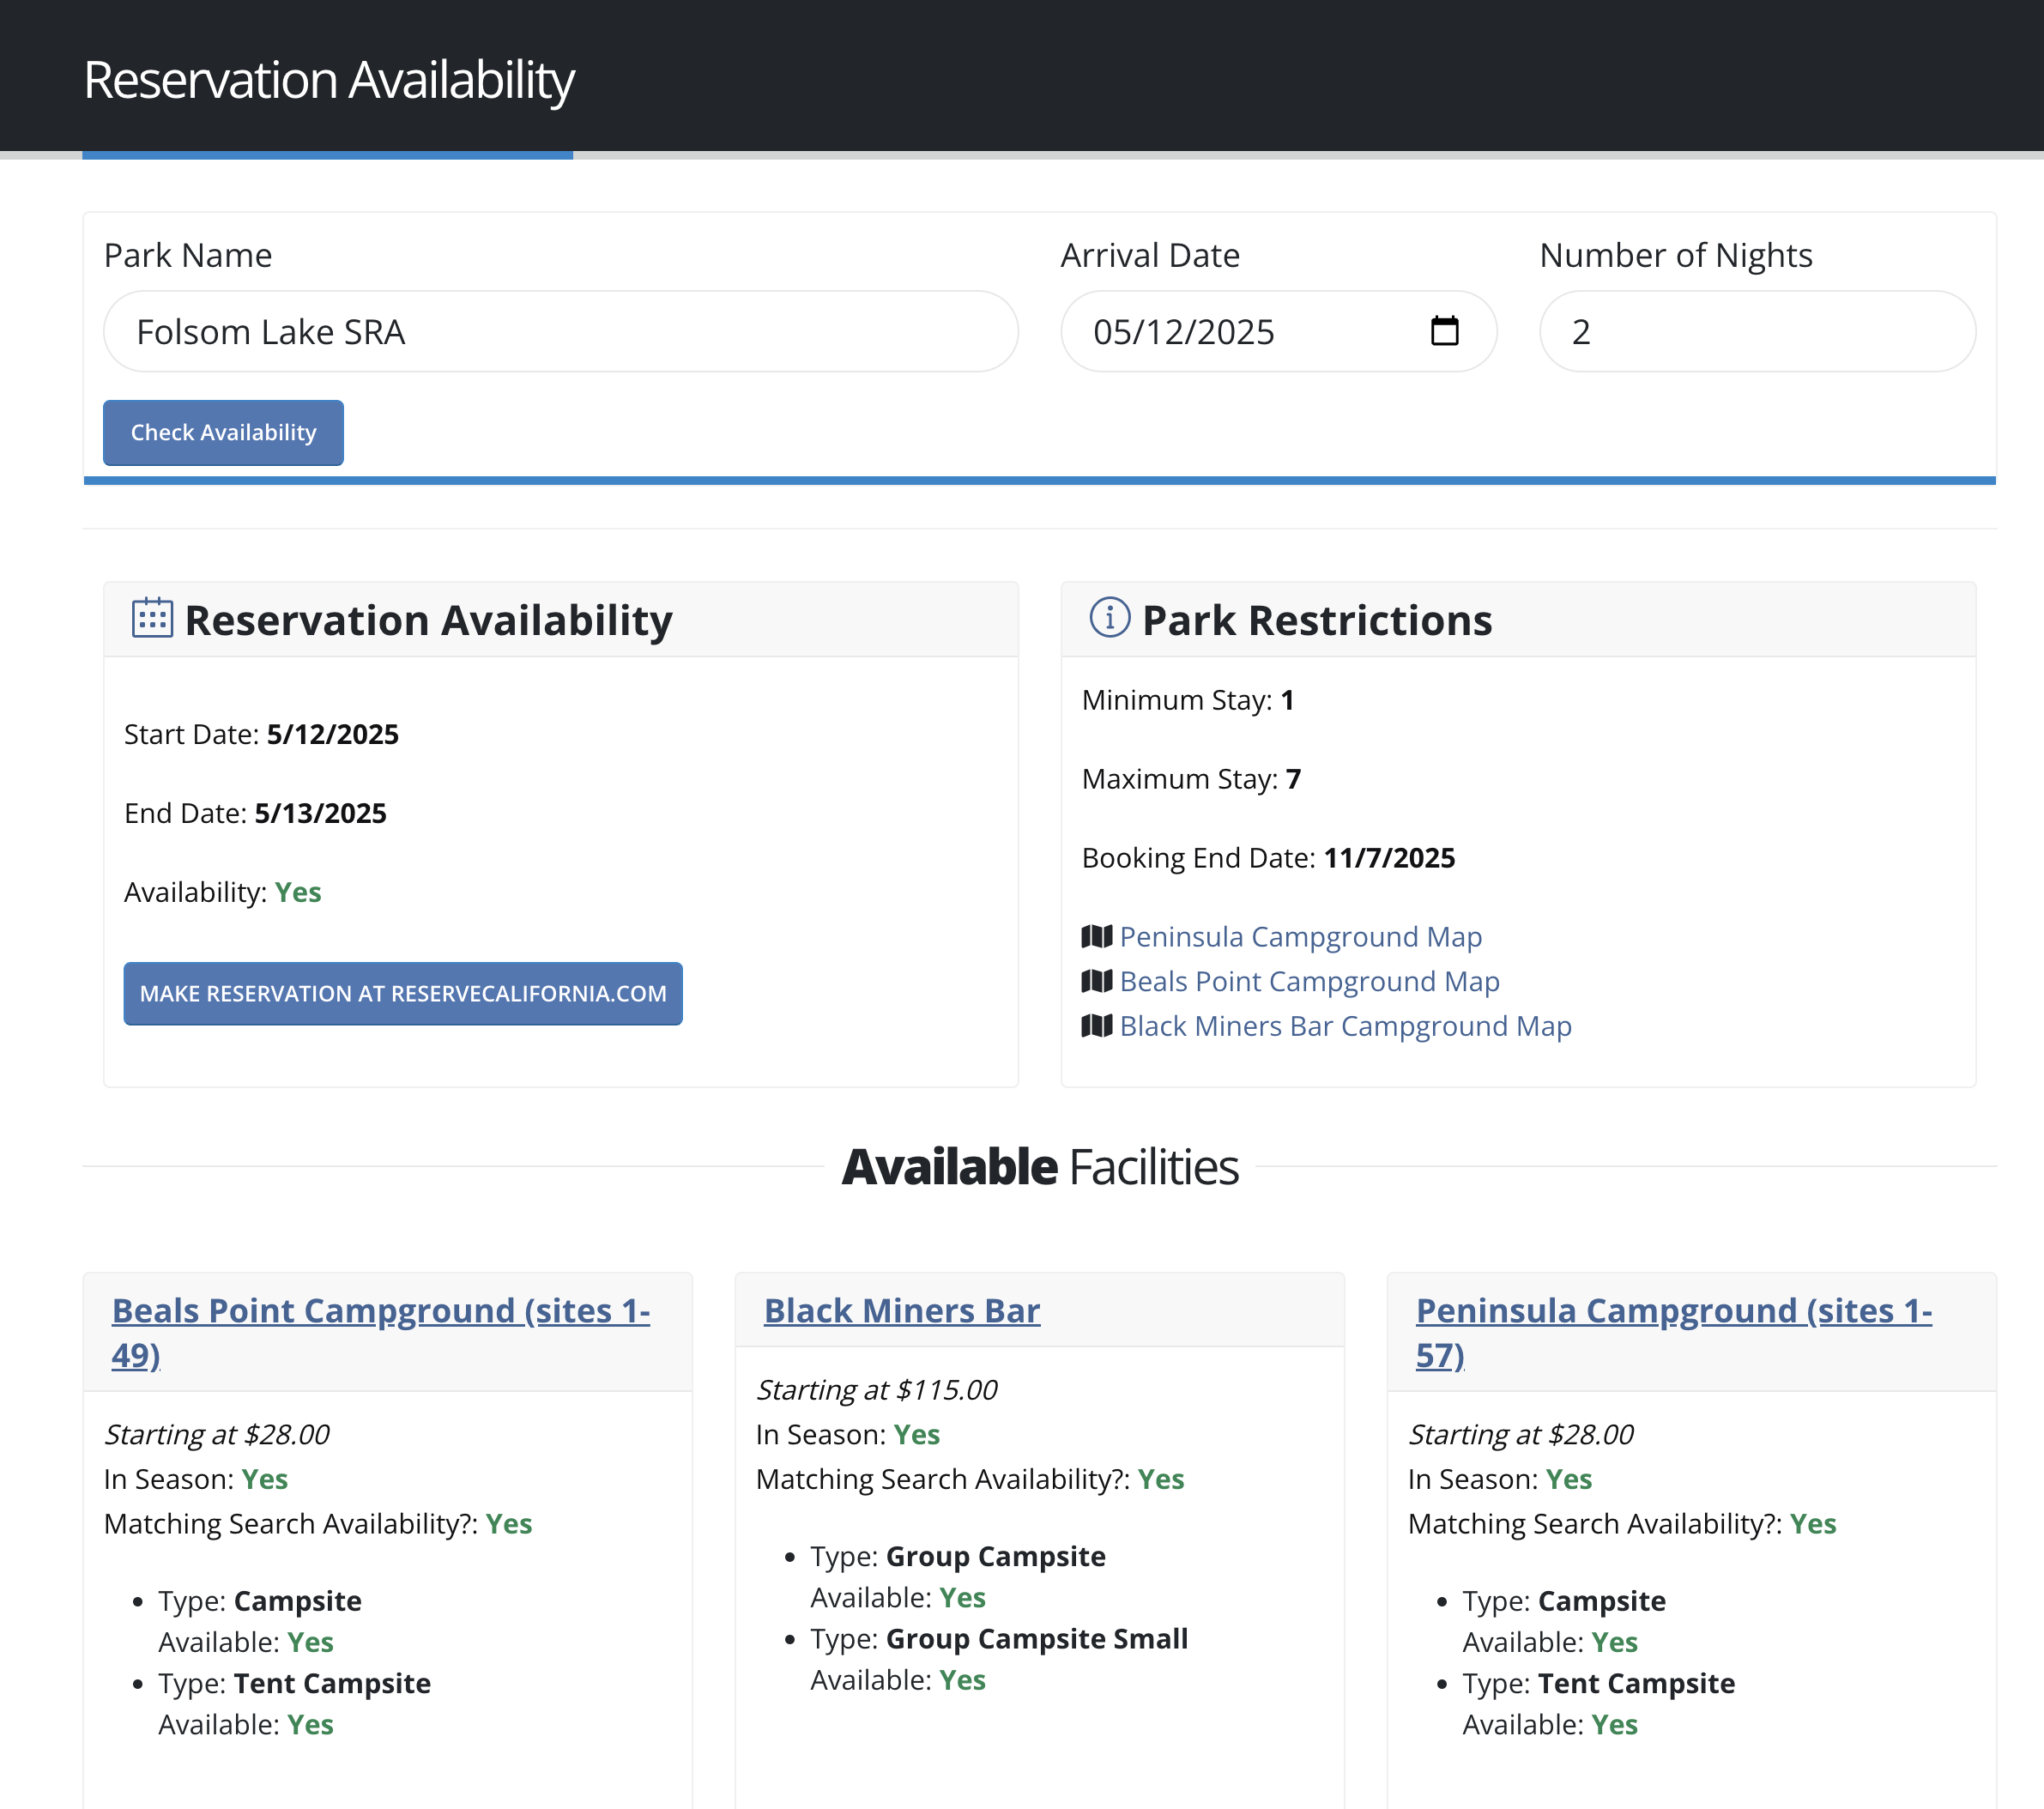
Task: Click the map icon before Beals Point Campground Map
Action: click(1098, 981)
